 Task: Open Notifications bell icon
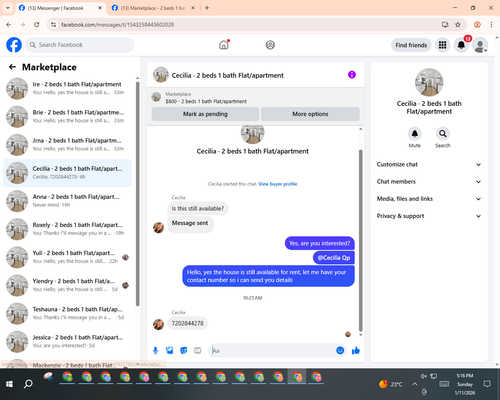tap(461, 45)
